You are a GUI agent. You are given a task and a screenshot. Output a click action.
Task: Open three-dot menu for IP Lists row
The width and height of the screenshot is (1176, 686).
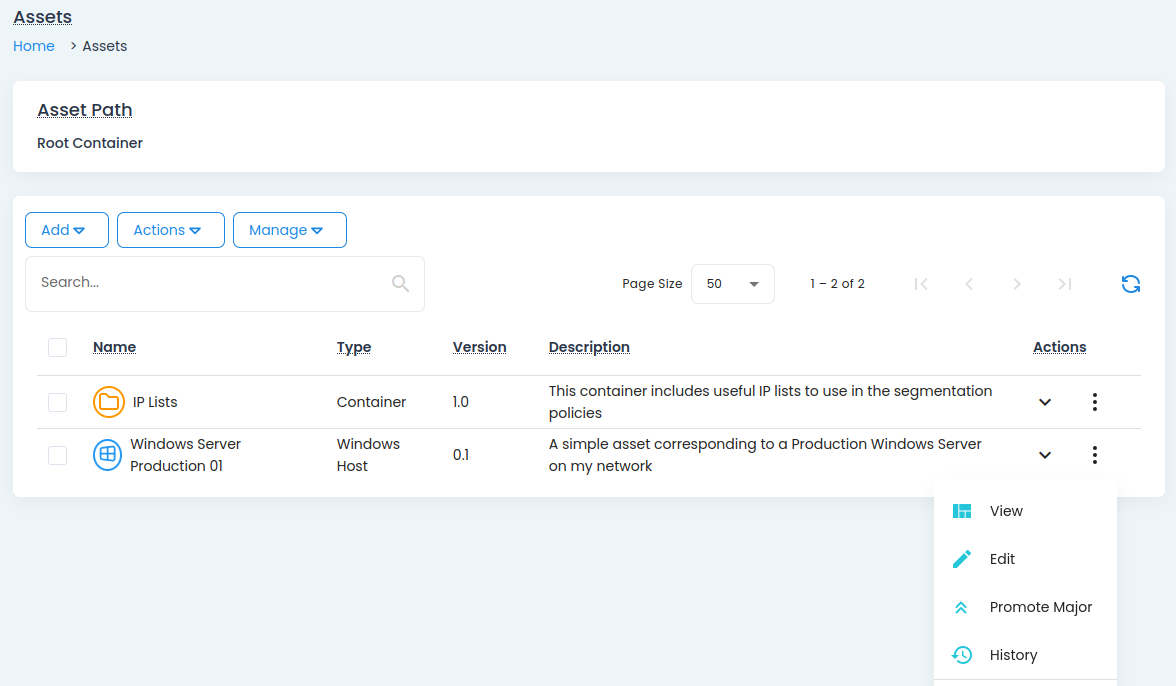(x=1095, y=402)
